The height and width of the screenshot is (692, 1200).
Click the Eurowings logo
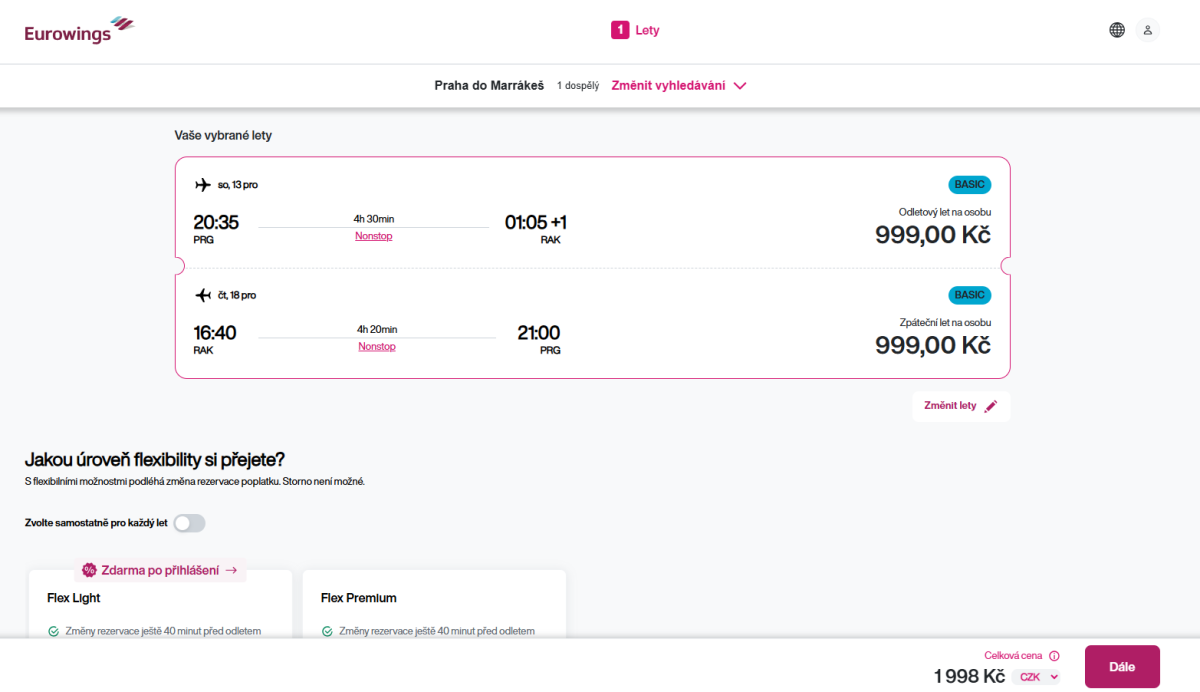[79, 31]
